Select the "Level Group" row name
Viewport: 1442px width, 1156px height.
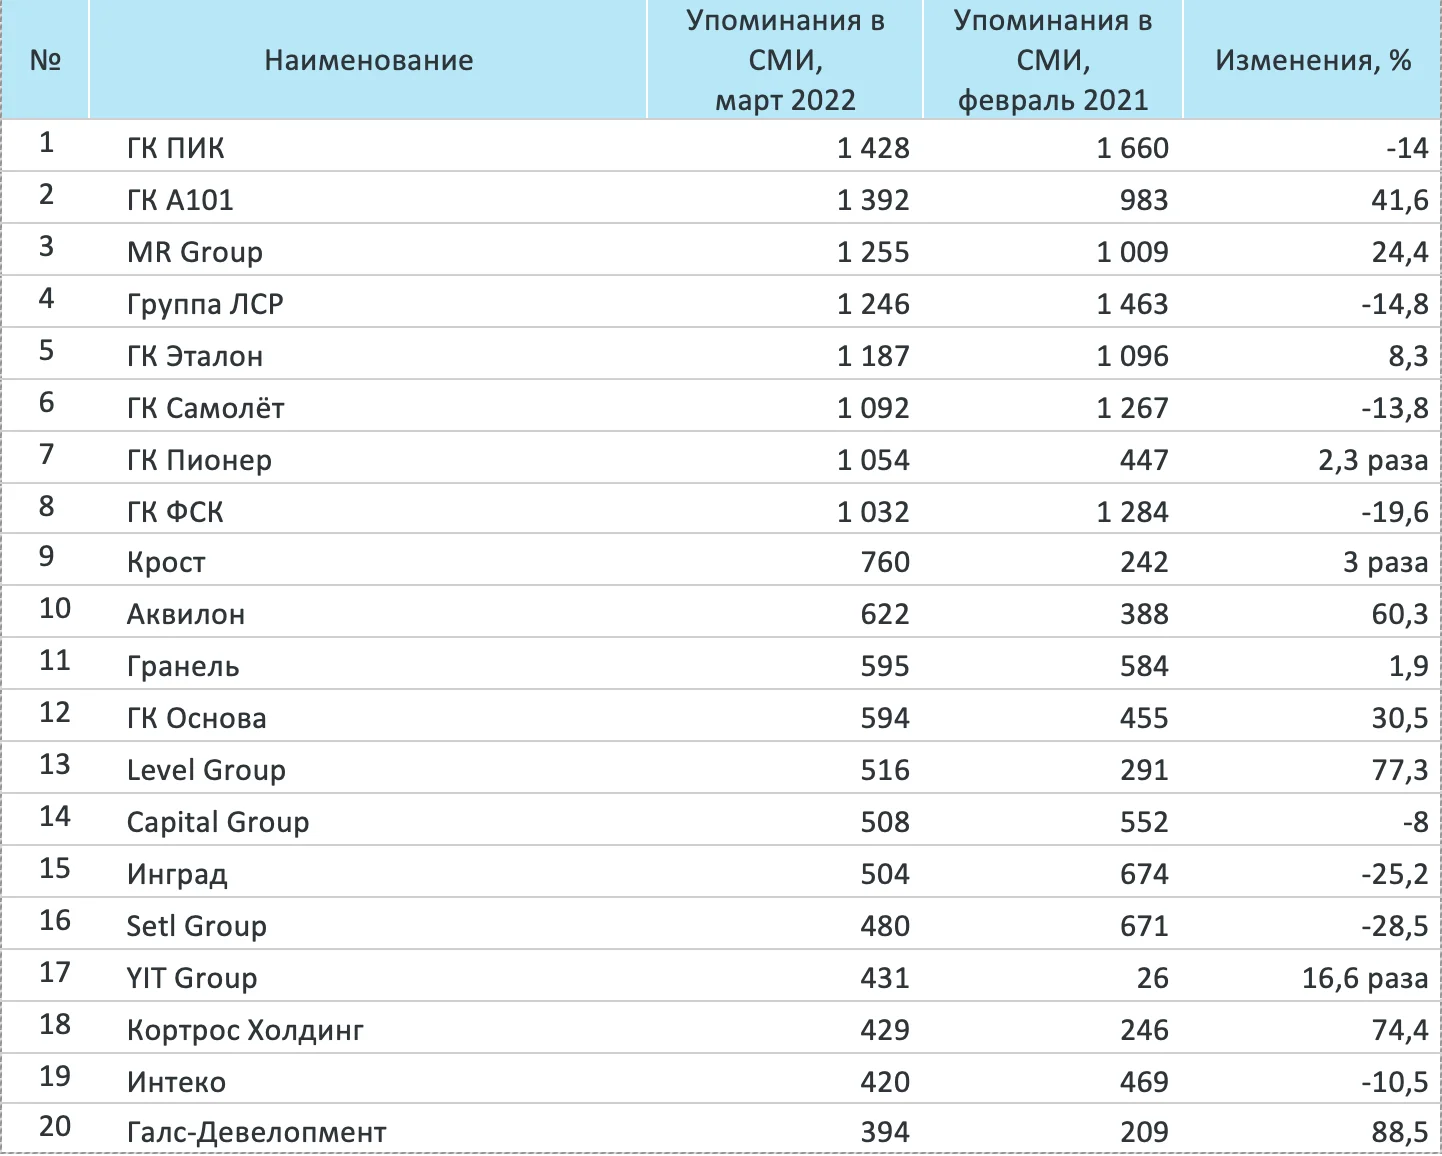pos(206,771)
